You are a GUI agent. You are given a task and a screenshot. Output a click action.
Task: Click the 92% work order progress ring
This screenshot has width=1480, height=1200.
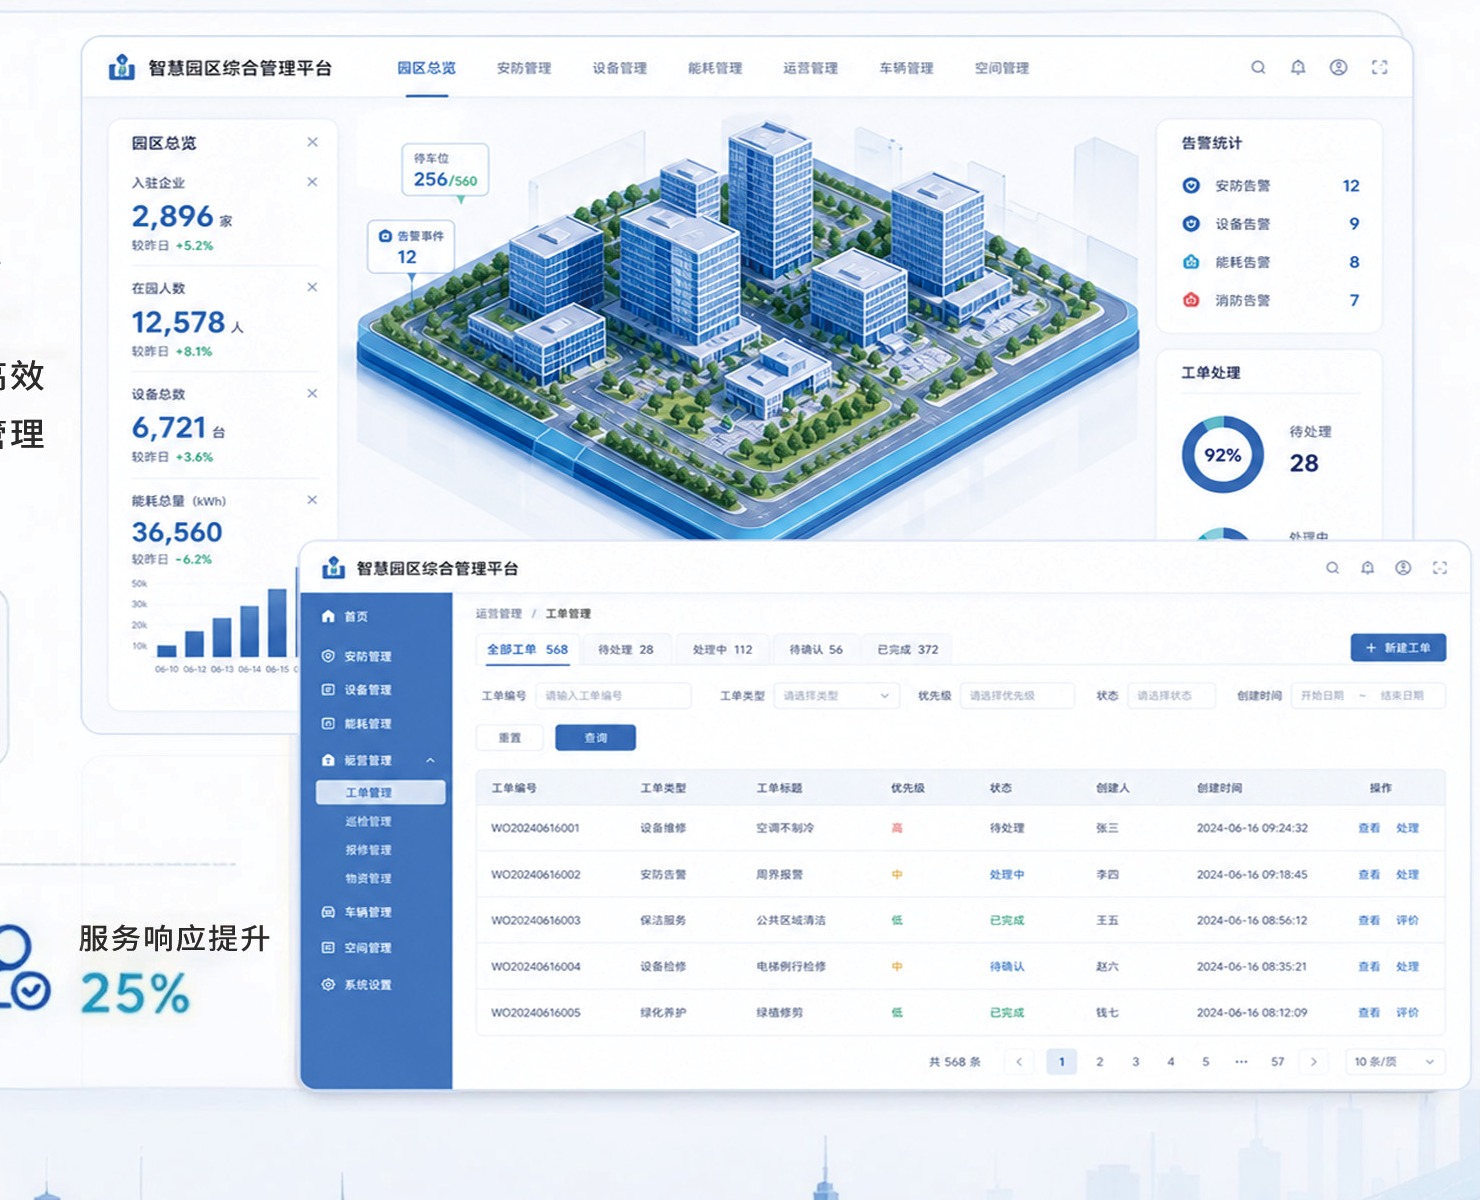click(x=1222, y=455)
